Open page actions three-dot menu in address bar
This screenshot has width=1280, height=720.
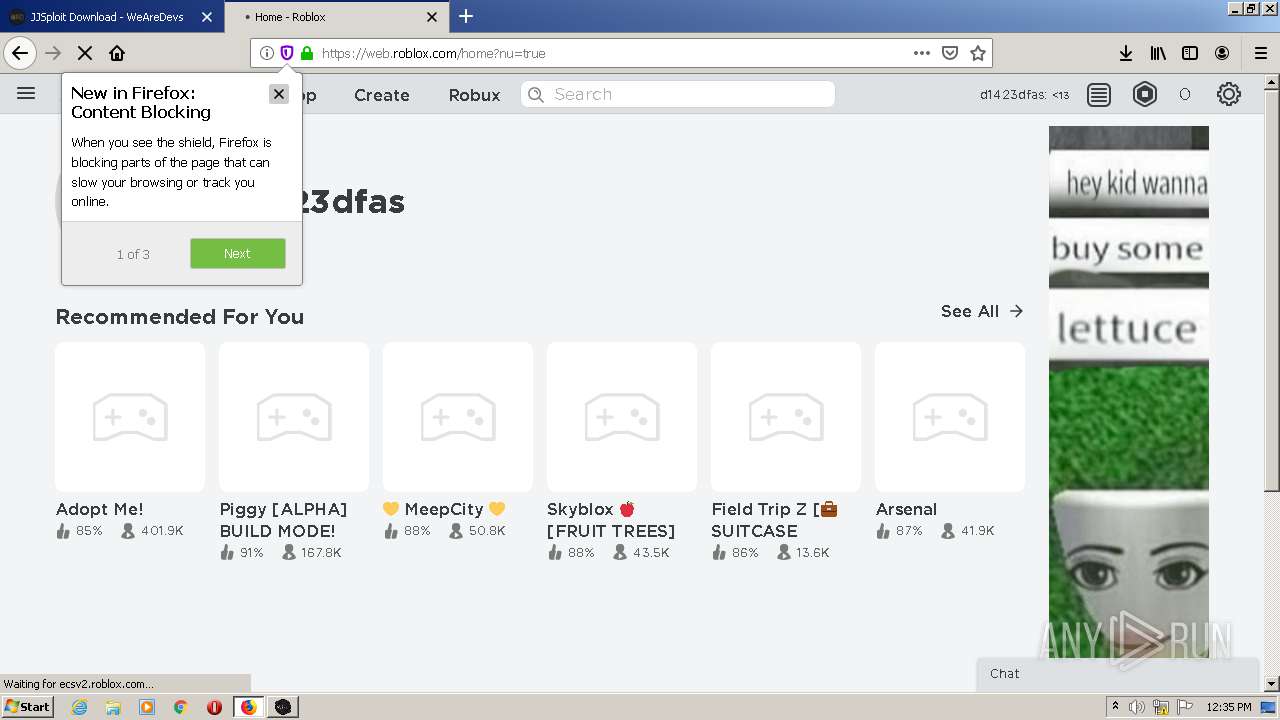click(922, 53)
